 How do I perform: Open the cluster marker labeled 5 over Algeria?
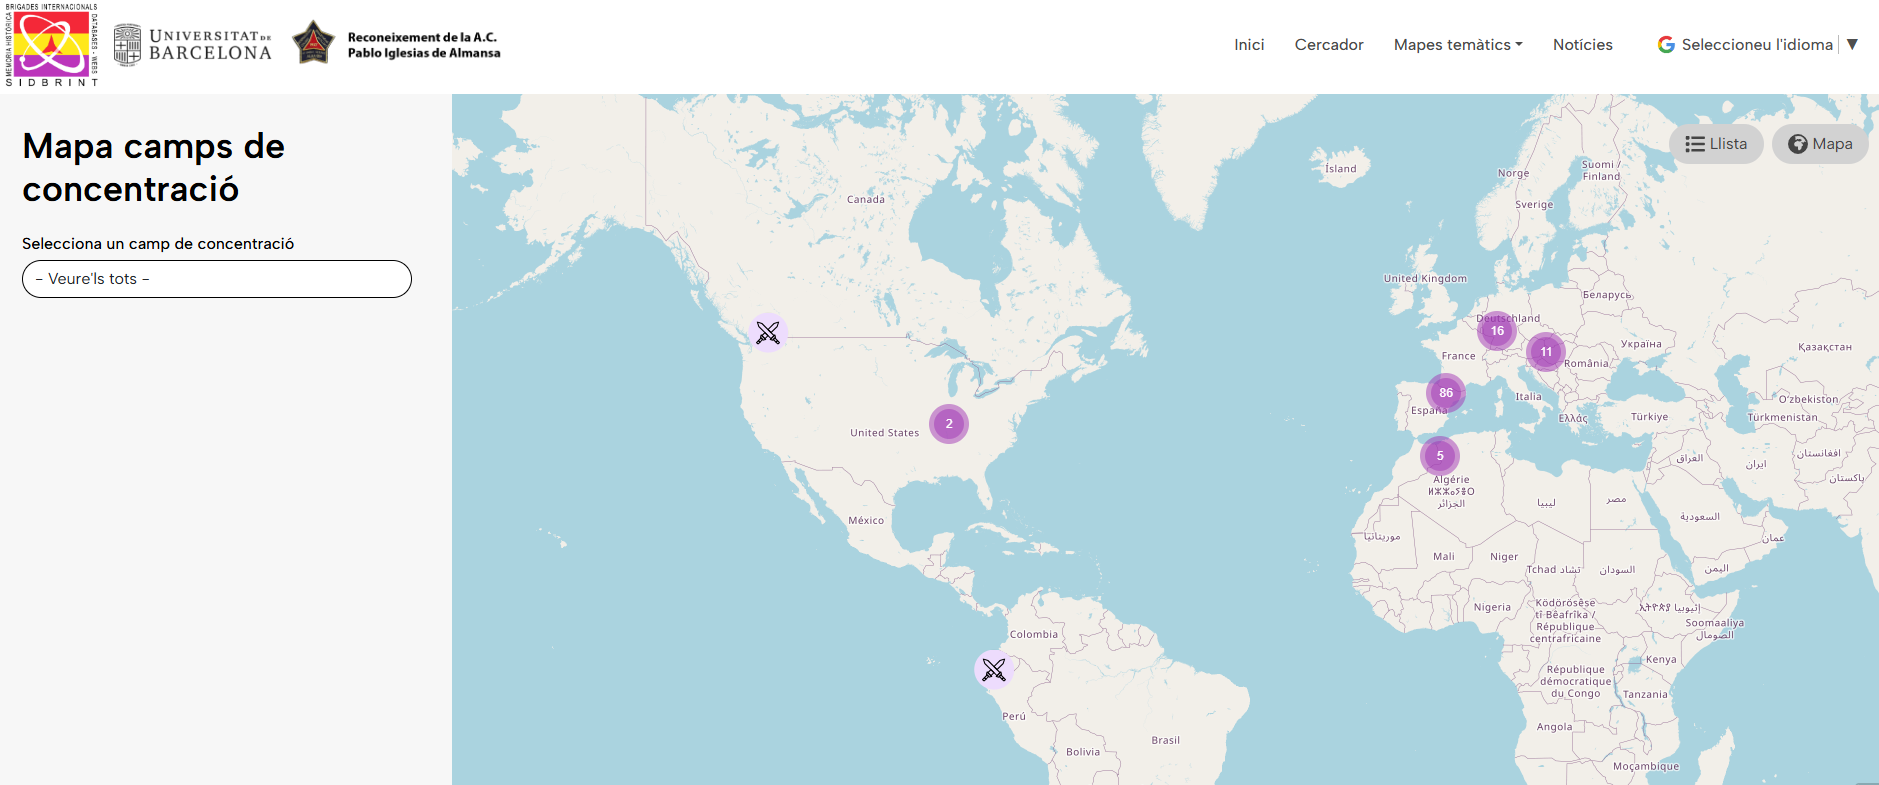(x=1439, y=456)
